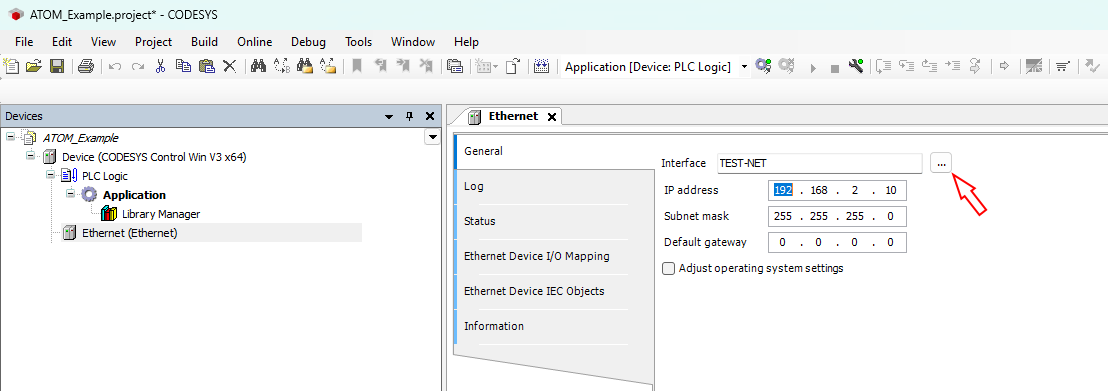Image resolution: width=1108 pixels, height=391 pixels.
Task: Open the Debug menu
Action: [309, 42]
